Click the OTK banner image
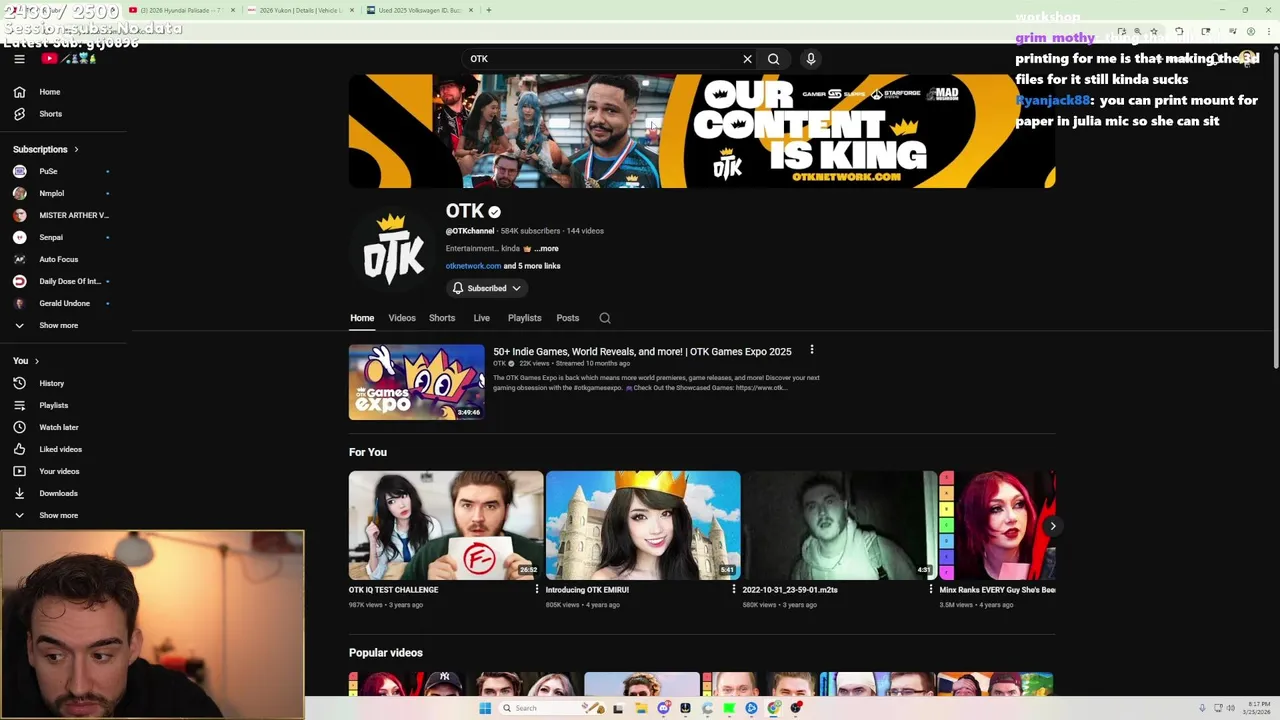This screenshot has width=1280, height=720. coord(702,131)
